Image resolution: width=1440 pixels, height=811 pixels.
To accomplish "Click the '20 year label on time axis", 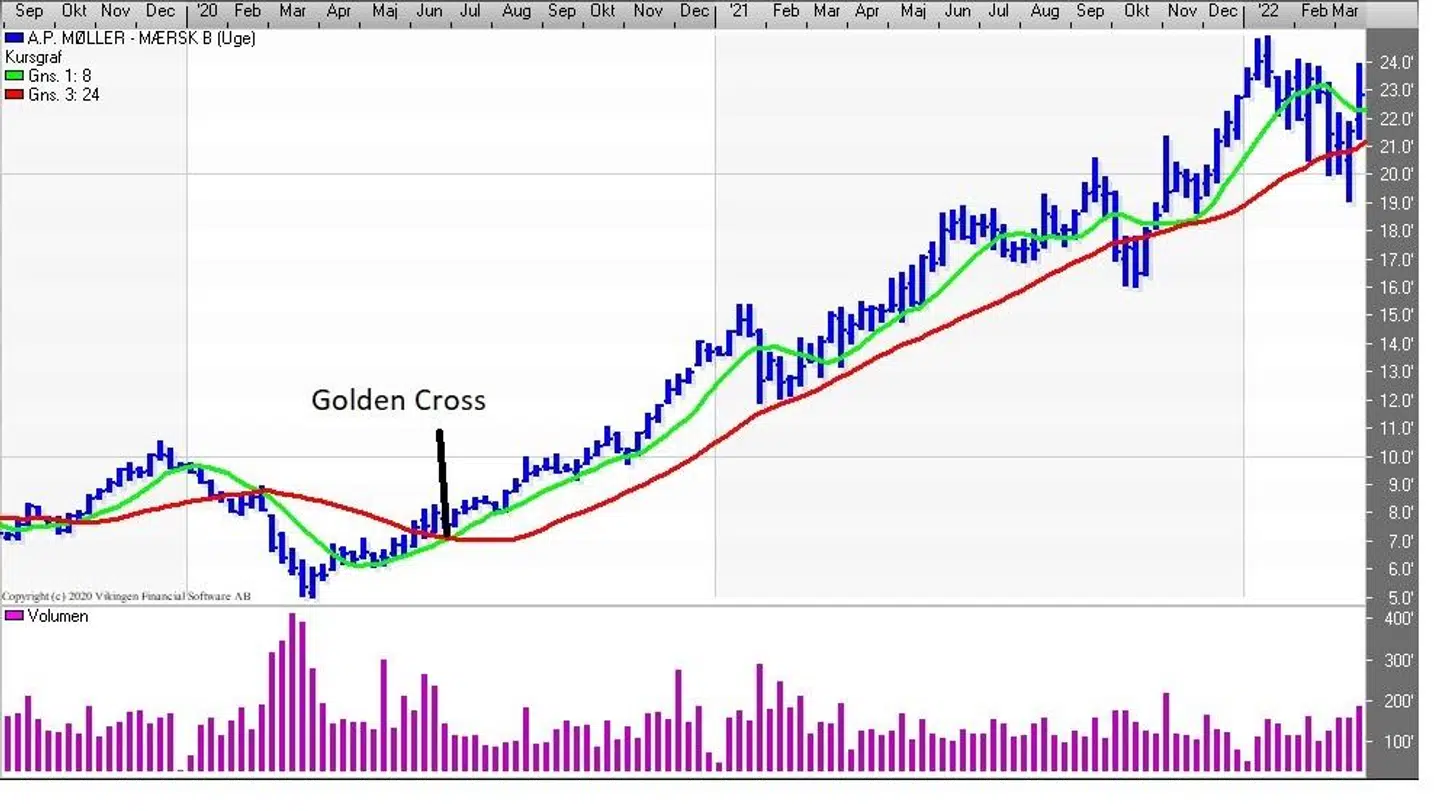I will pyautogui.click(x=206, y=11).
